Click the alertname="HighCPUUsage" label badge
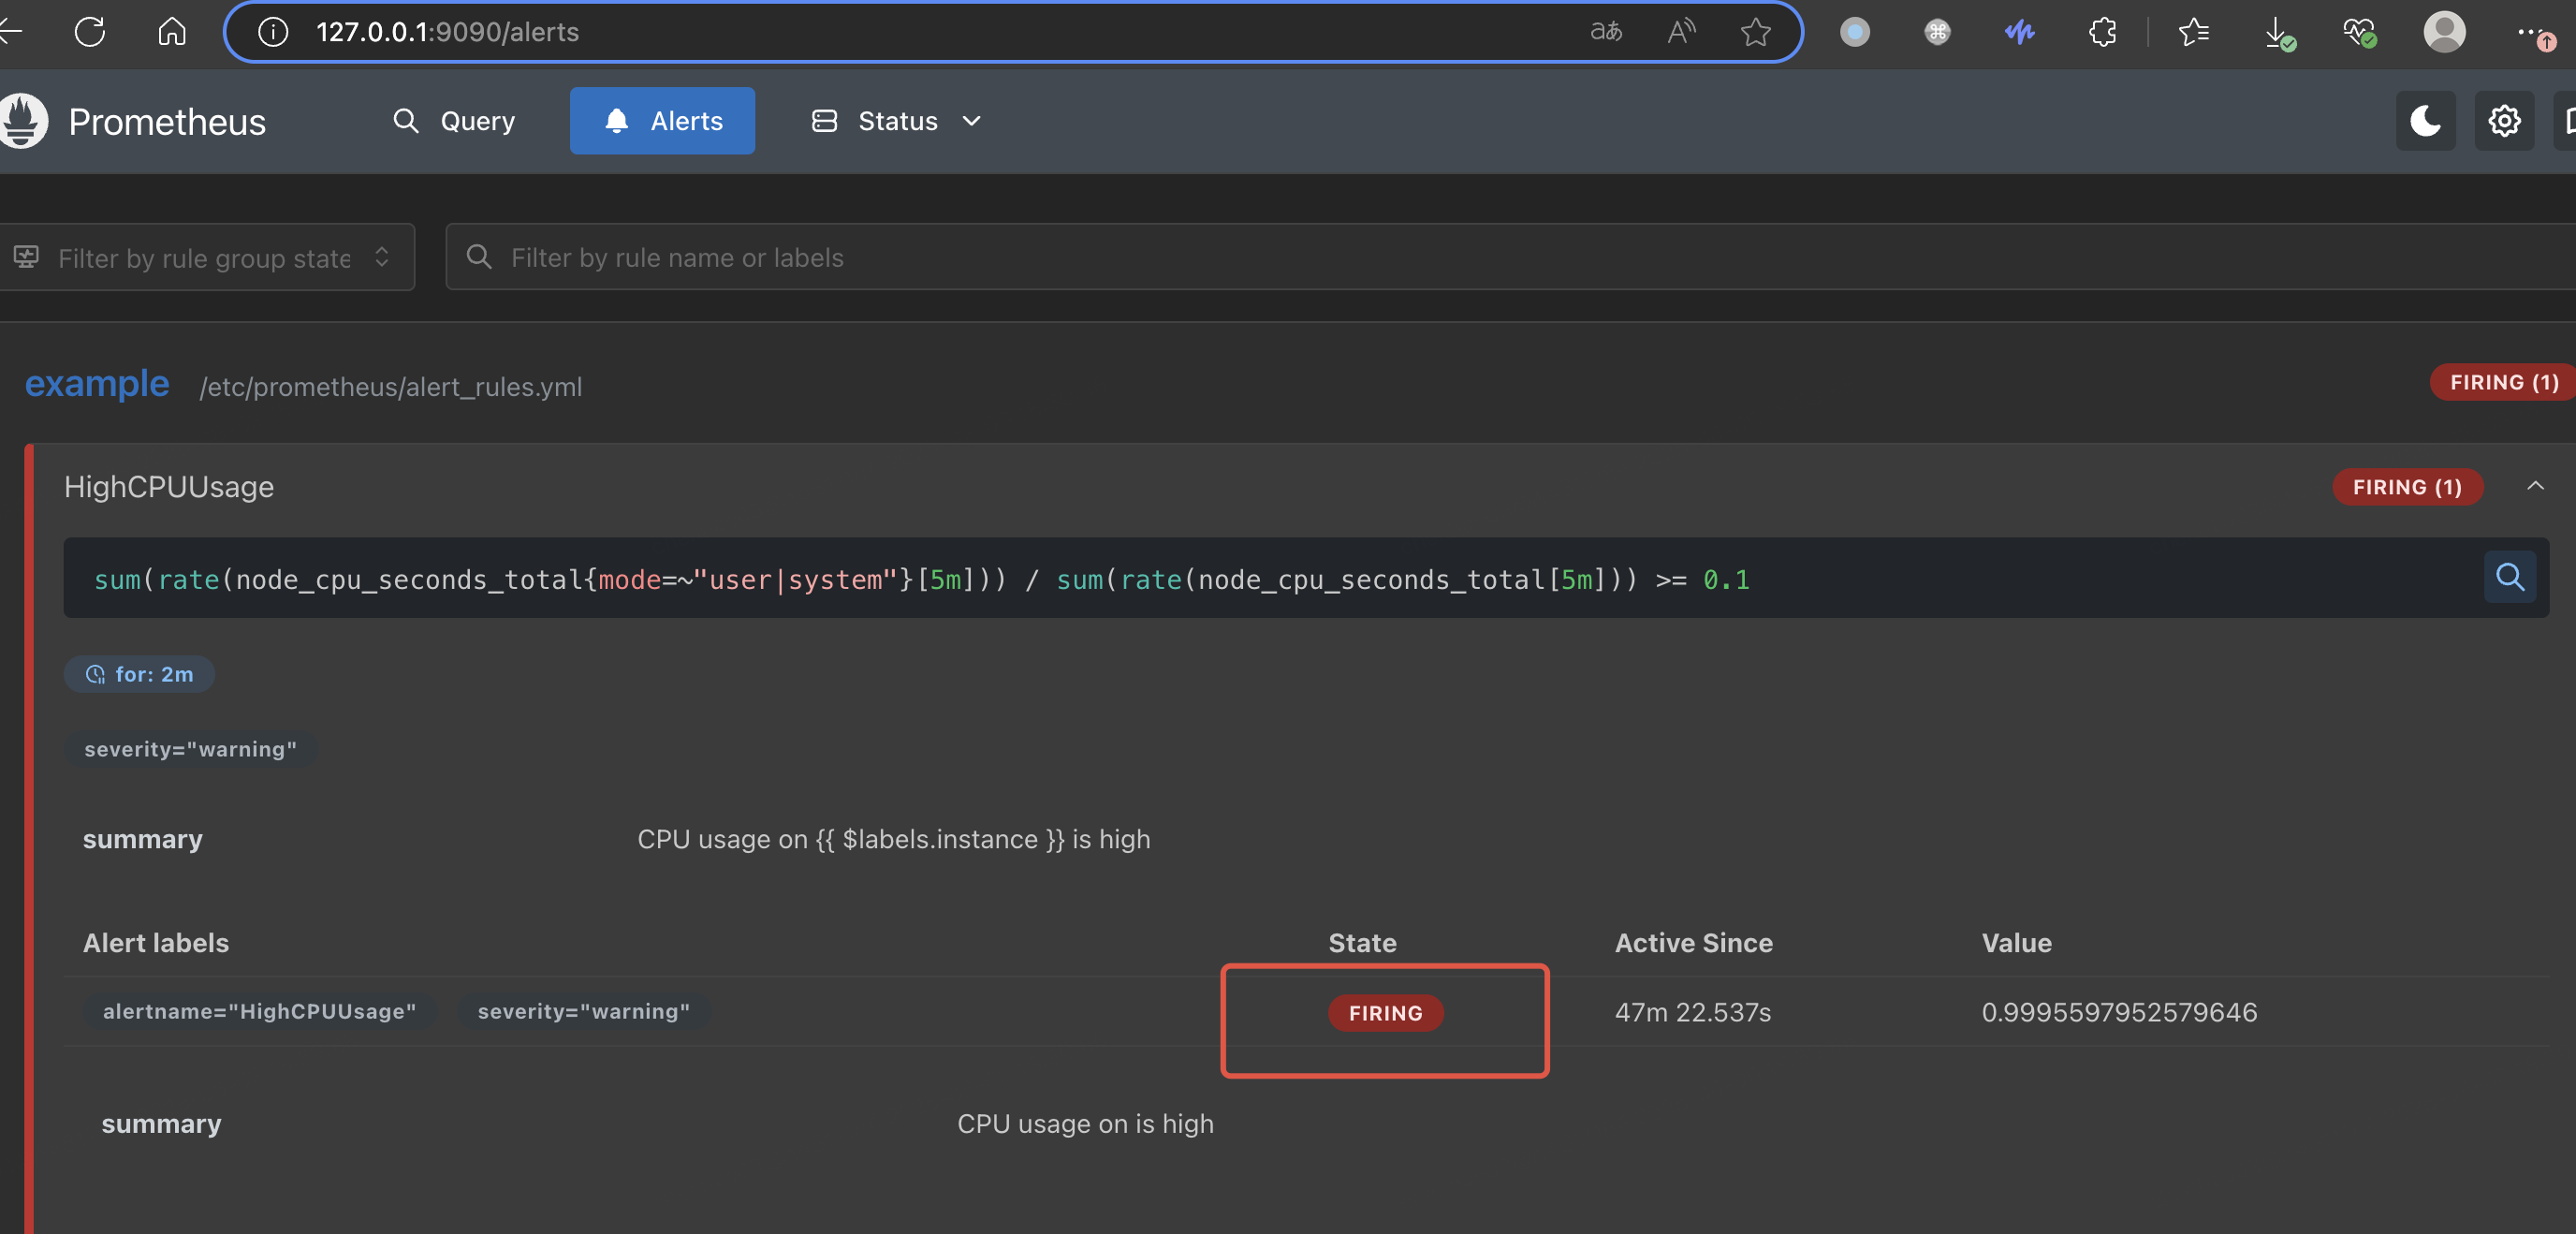 coord(259,1011)
